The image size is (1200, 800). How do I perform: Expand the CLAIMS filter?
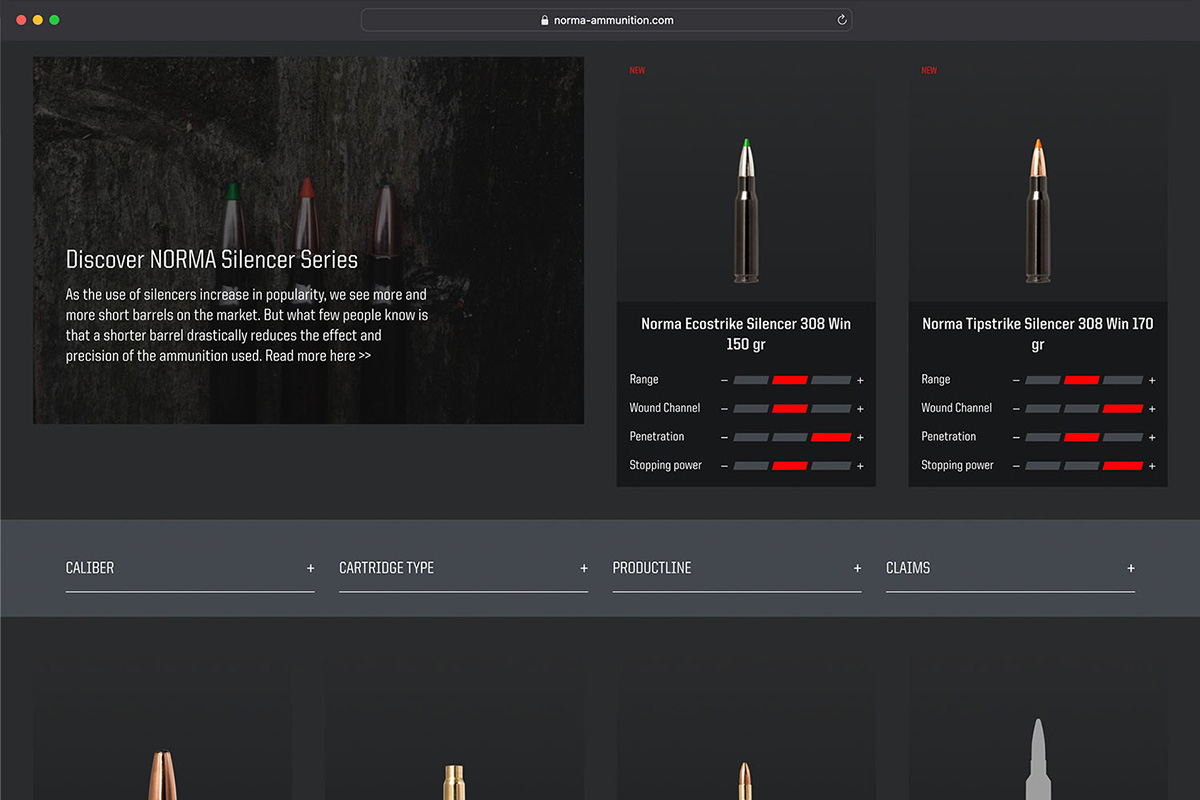[1010, 568]
